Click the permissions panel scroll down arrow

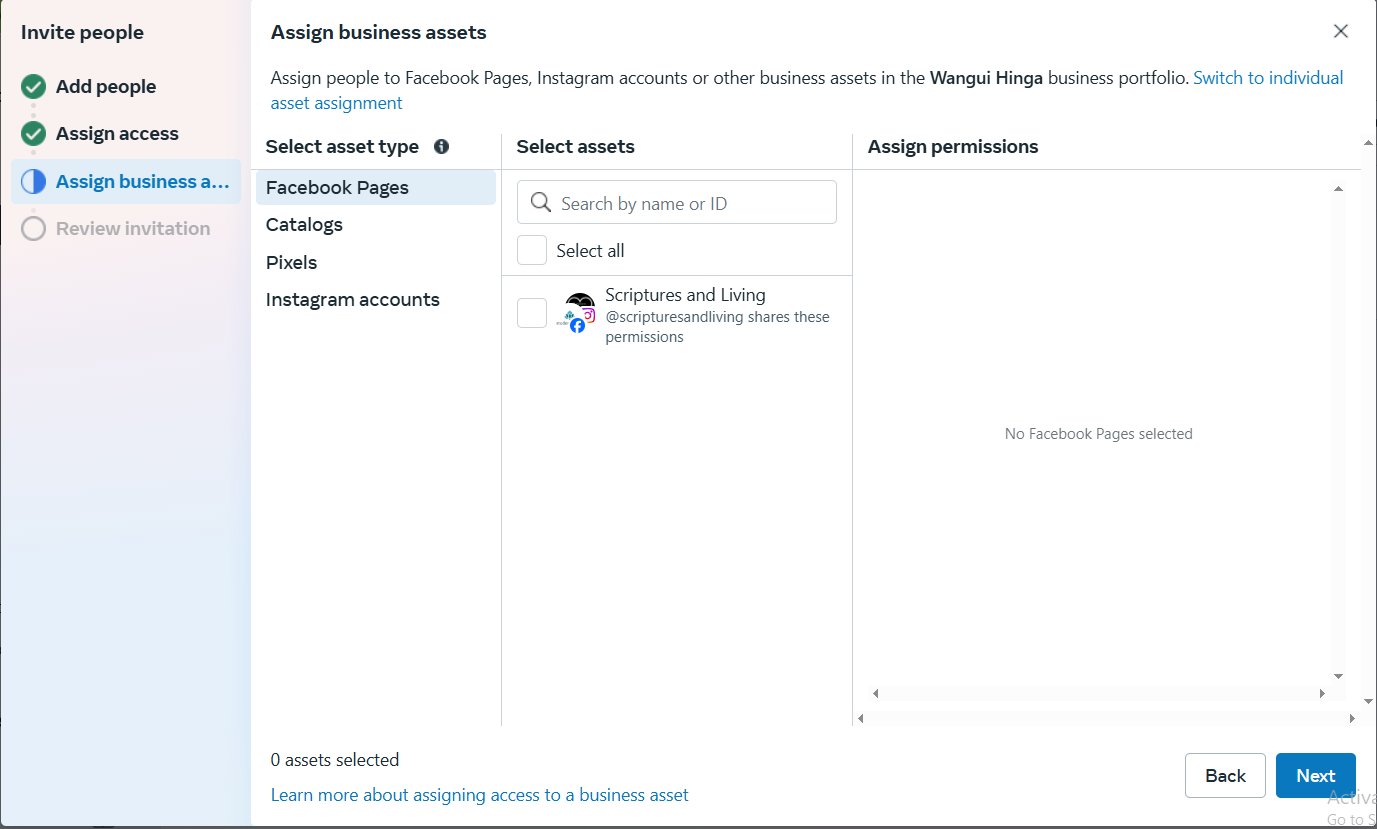pos(1338,676)
